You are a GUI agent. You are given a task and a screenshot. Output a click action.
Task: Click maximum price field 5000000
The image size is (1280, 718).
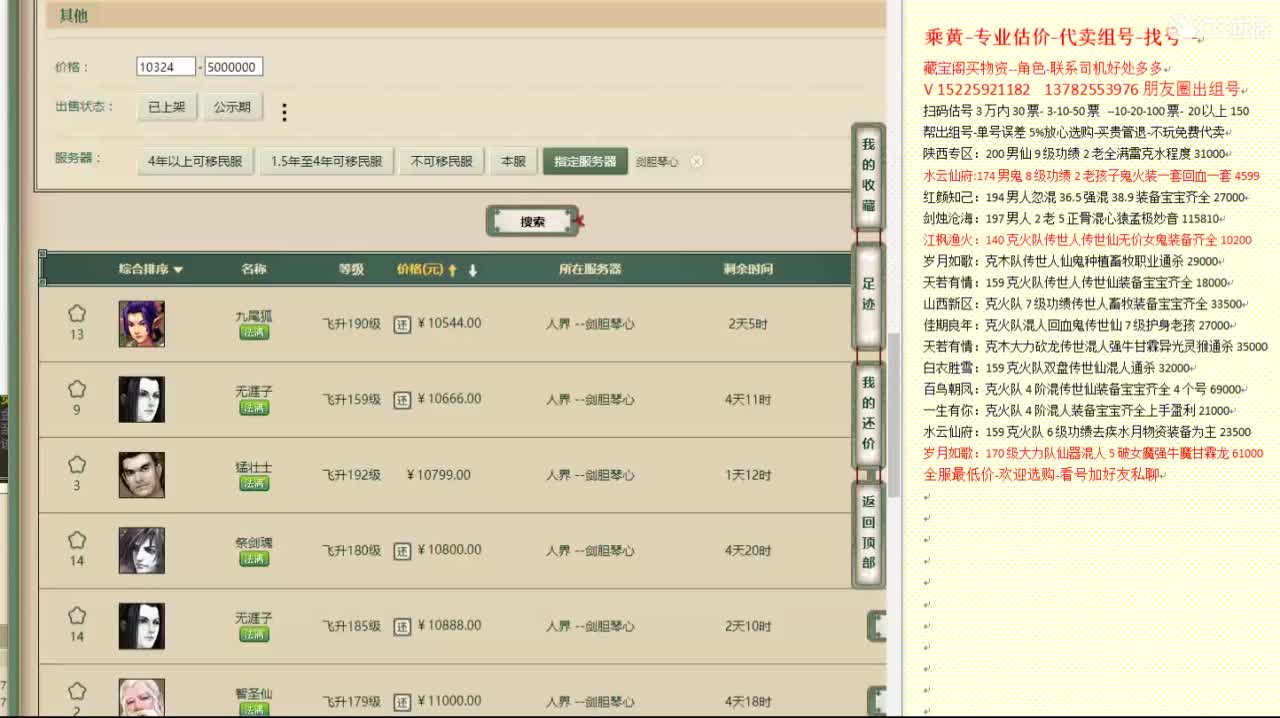click(234, 67)
